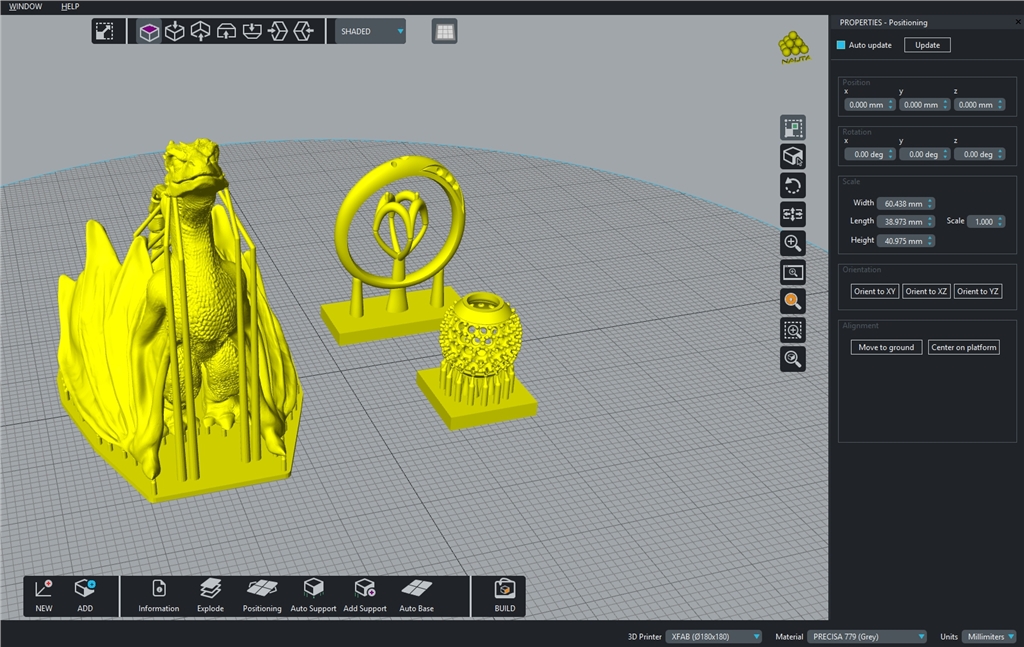Image resolution: width=1024 pixels, height=647 pixels.
Task: Open the Explode tool
Action: (x=210, y=596)
